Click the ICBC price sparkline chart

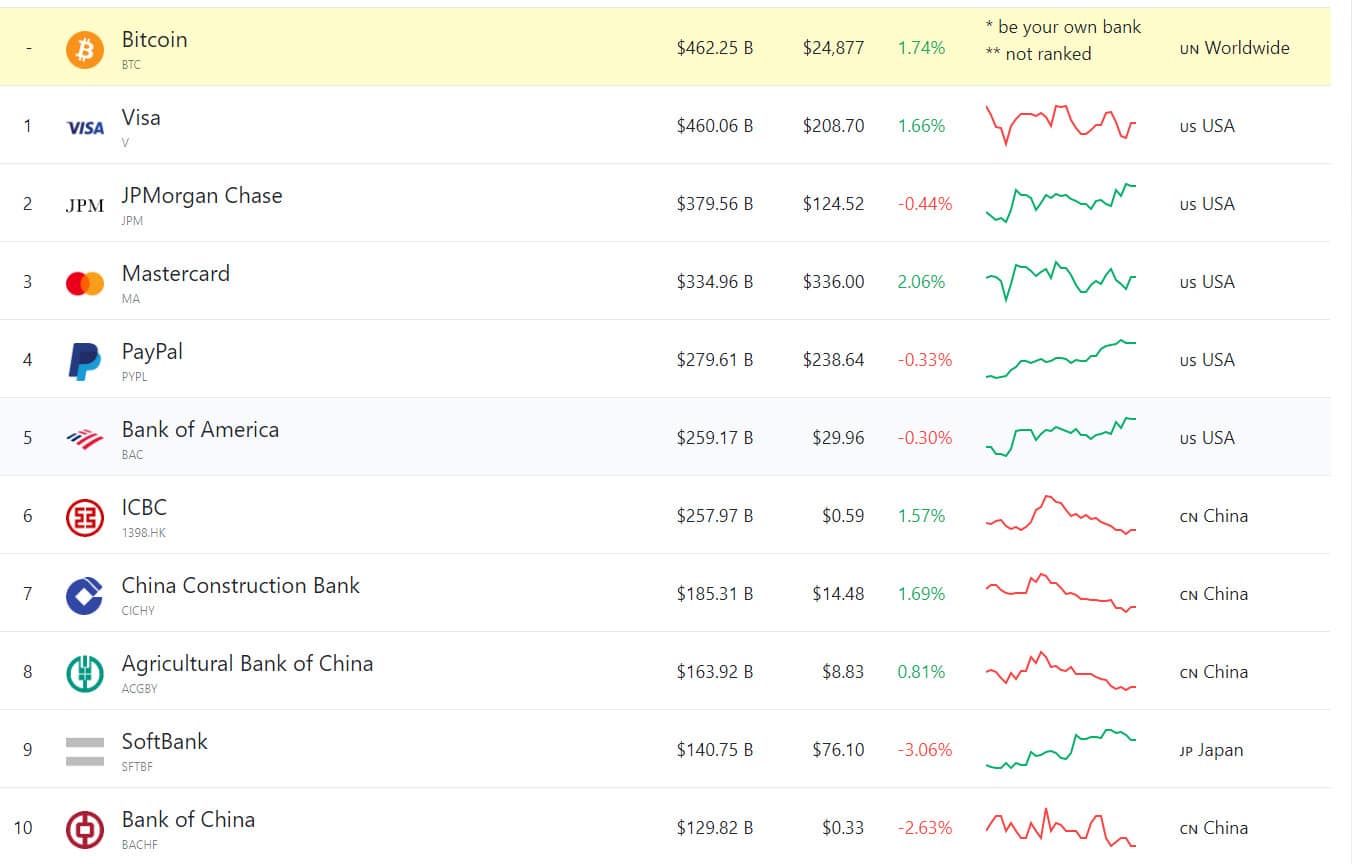point(1061,515)
